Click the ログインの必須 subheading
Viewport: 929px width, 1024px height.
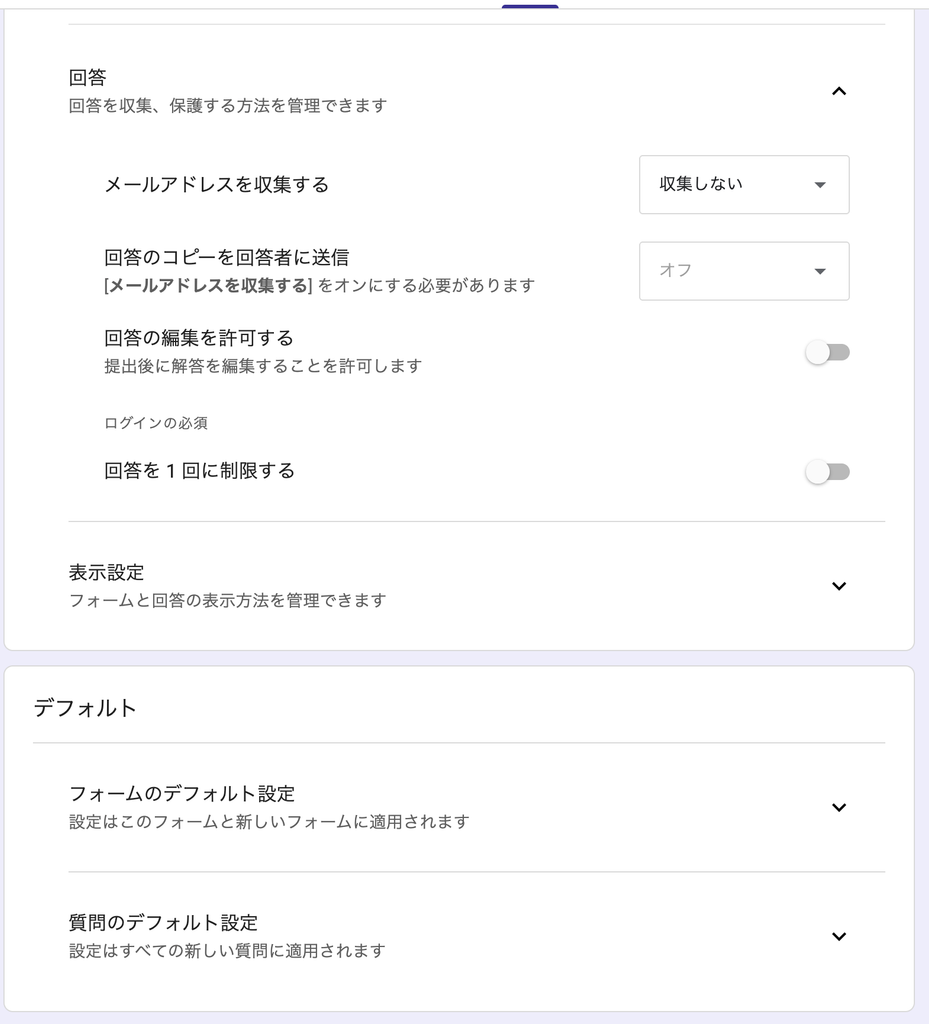[x=156, y=423]
